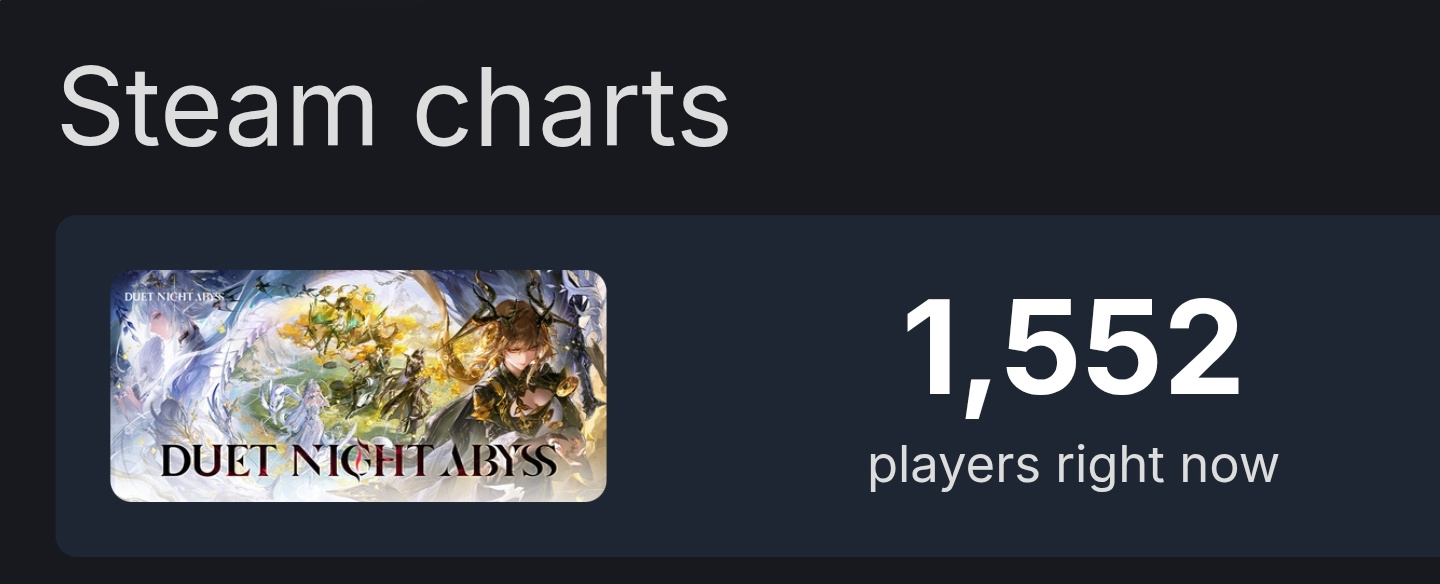Click the large Duet Night Abyss logo text
The width and height of the screenshot is (1440, 584).
click(x=358, y=460)
